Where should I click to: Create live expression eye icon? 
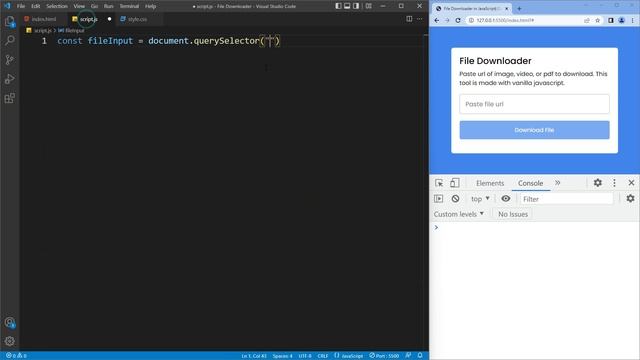pyautogui.click(x=506, y=199)
